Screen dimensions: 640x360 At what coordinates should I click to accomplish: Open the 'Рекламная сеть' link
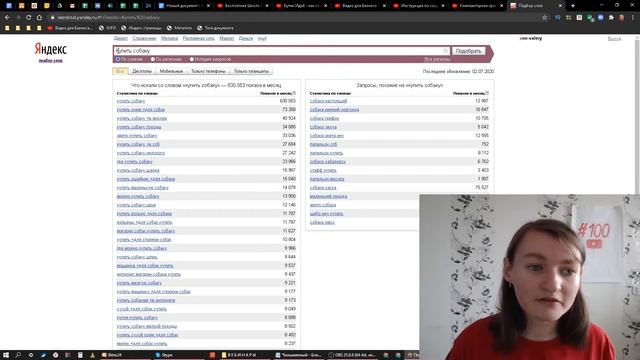(x=198, y=38)
